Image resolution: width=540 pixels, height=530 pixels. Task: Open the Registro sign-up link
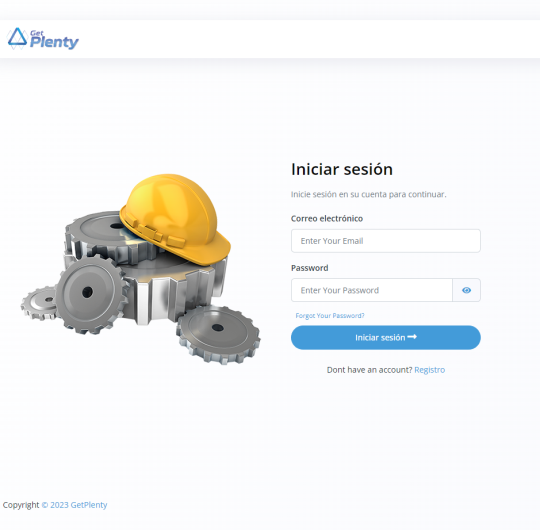click(429, 370)
